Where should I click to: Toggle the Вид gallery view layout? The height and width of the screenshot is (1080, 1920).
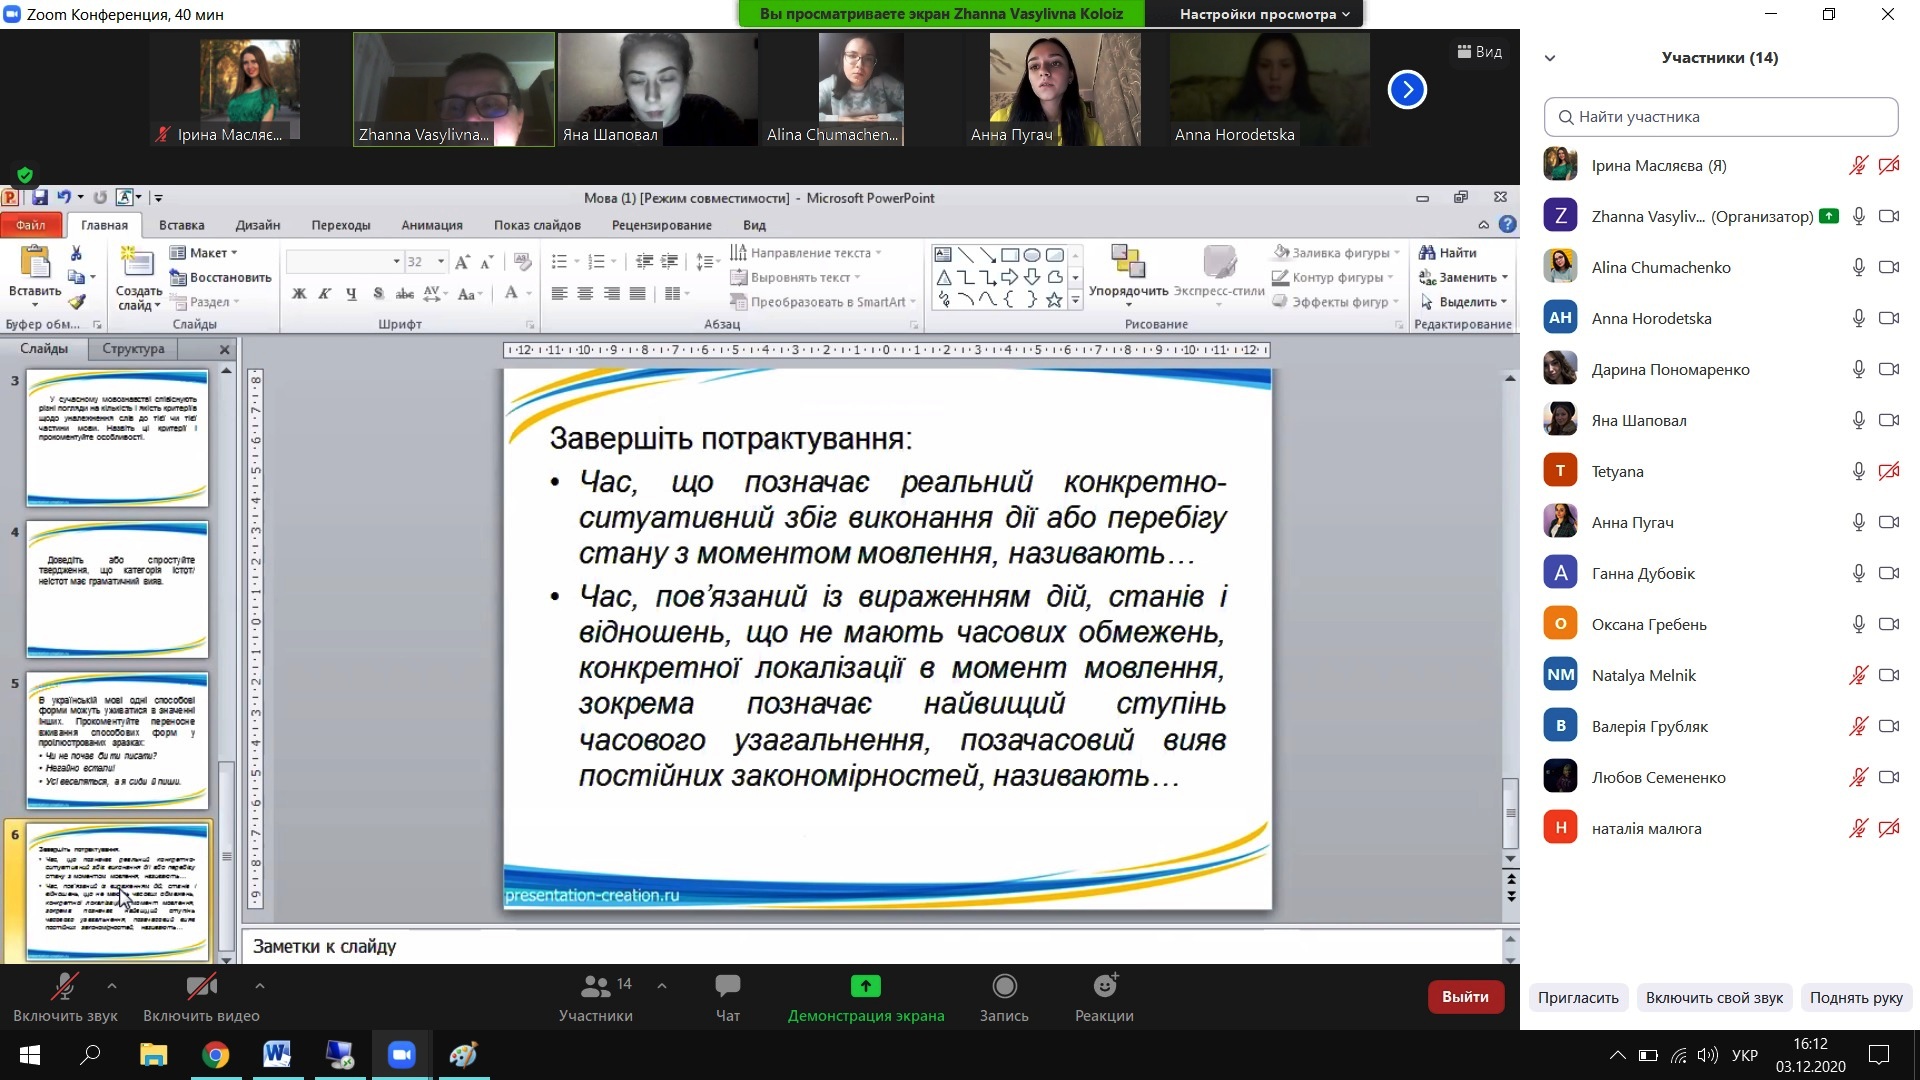click(1479, 52)
